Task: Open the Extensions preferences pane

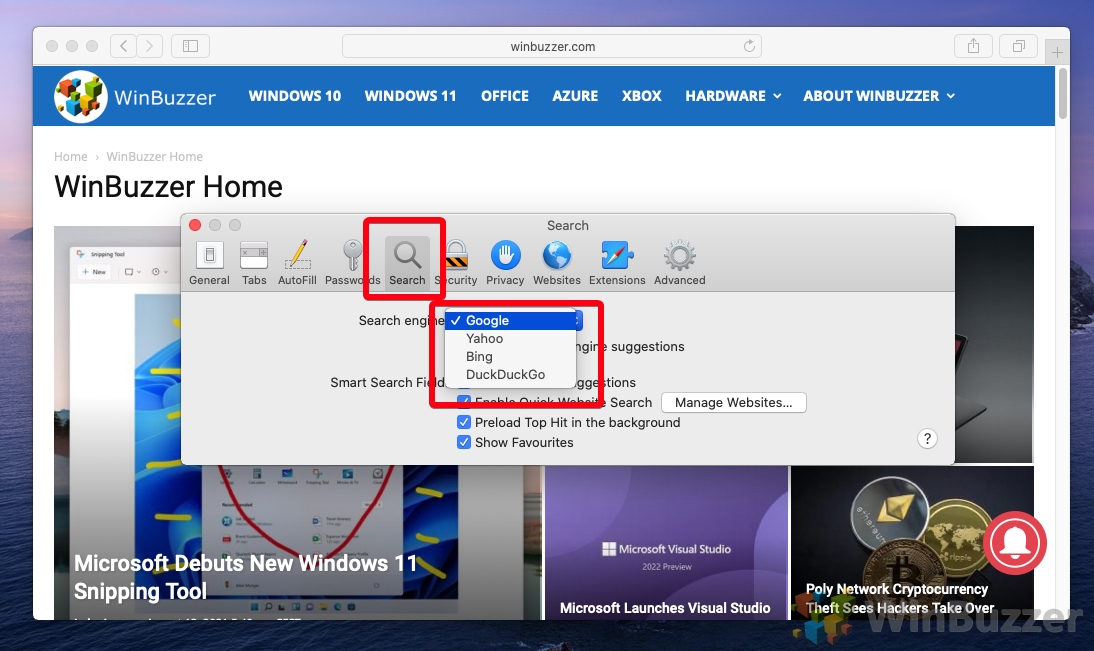Action: 617,263
